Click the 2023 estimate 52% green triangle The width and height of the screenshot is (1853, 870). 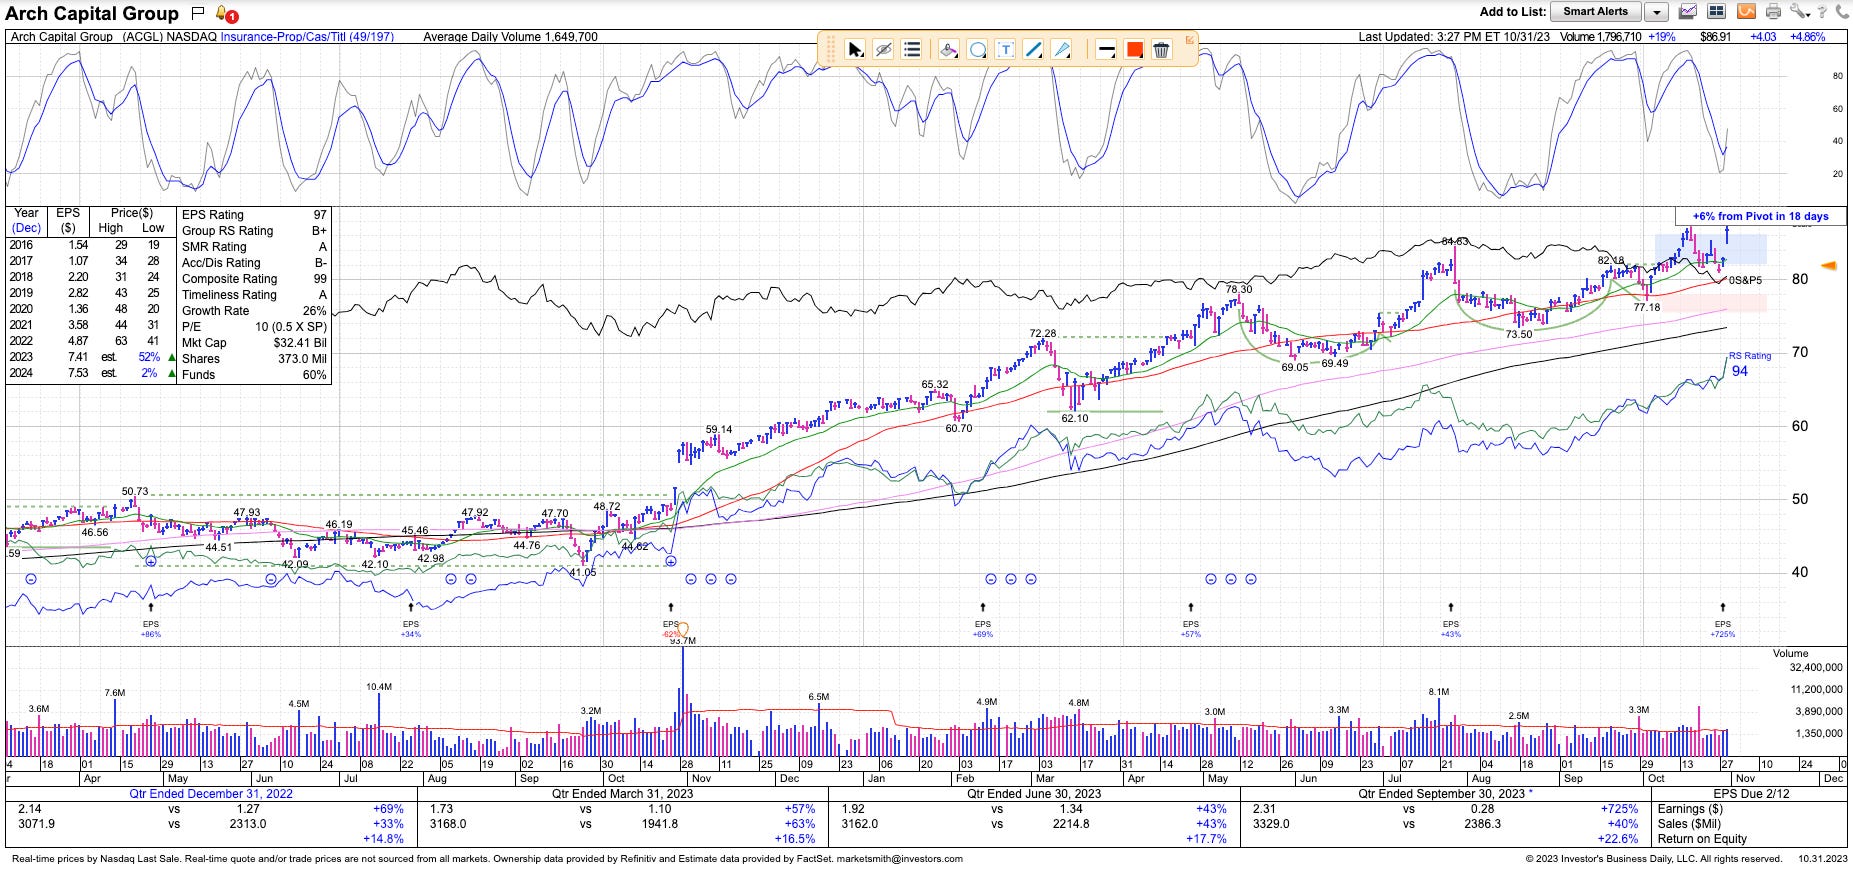tap(172, 357)
